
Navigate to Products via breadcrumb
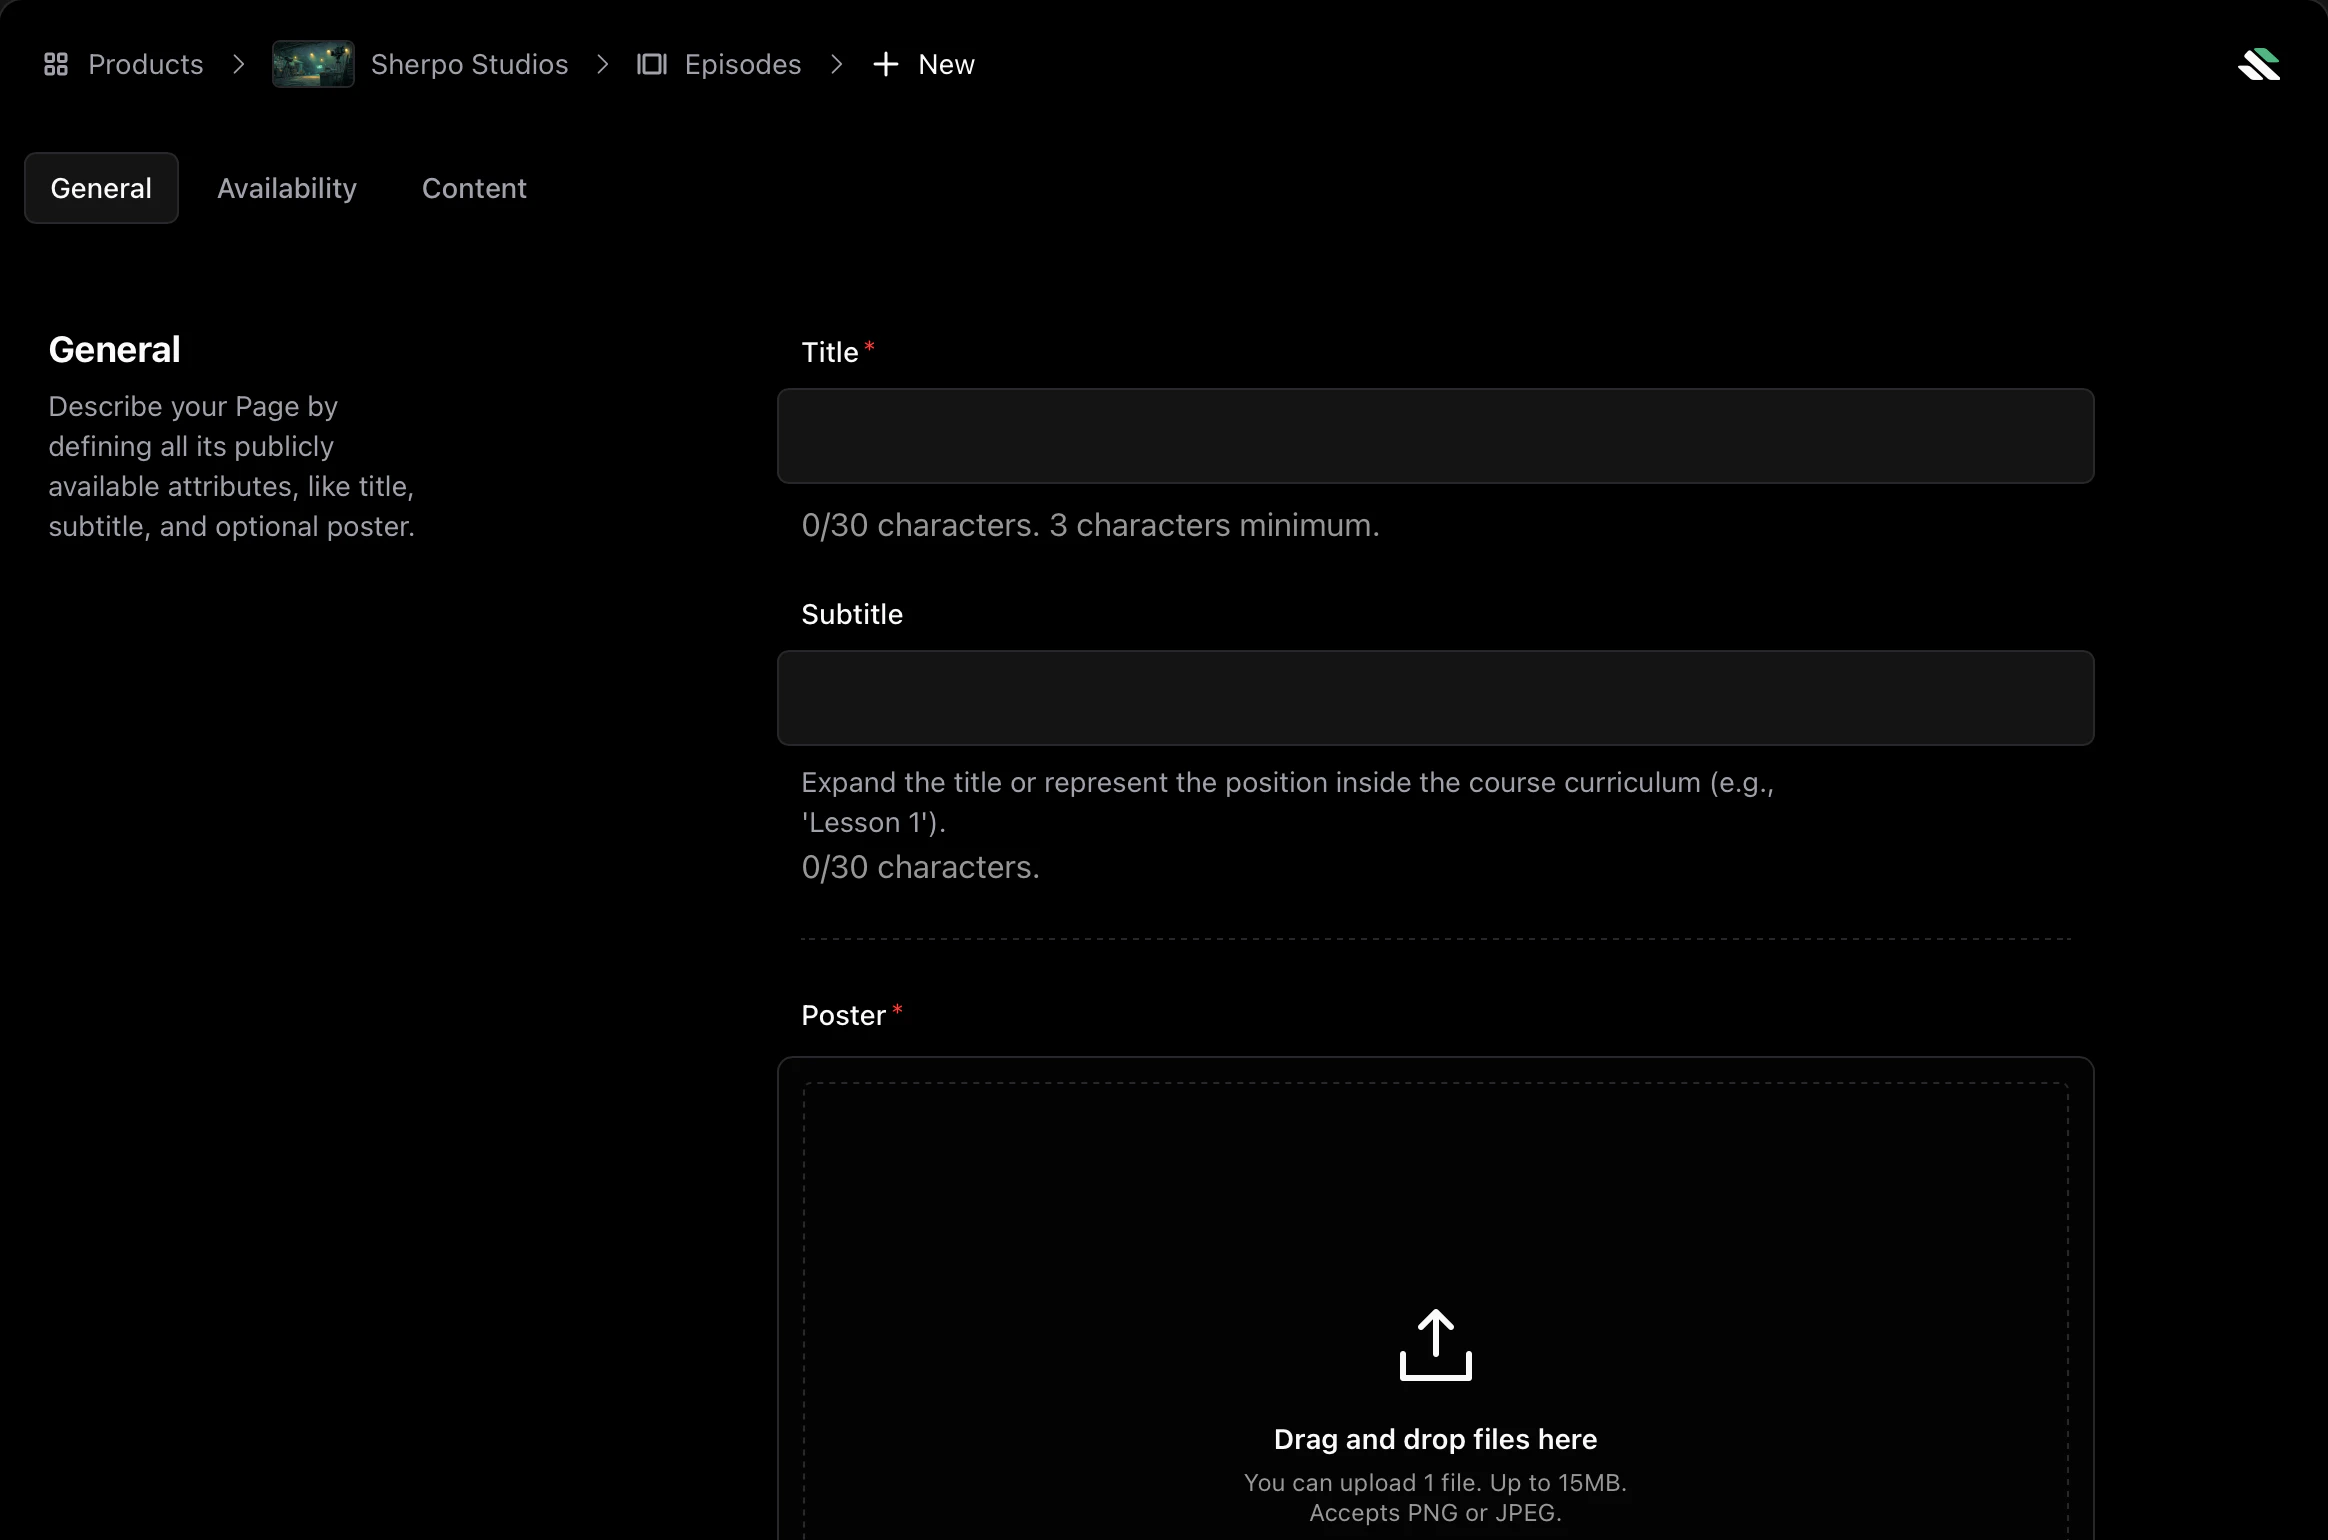point(145,63)
